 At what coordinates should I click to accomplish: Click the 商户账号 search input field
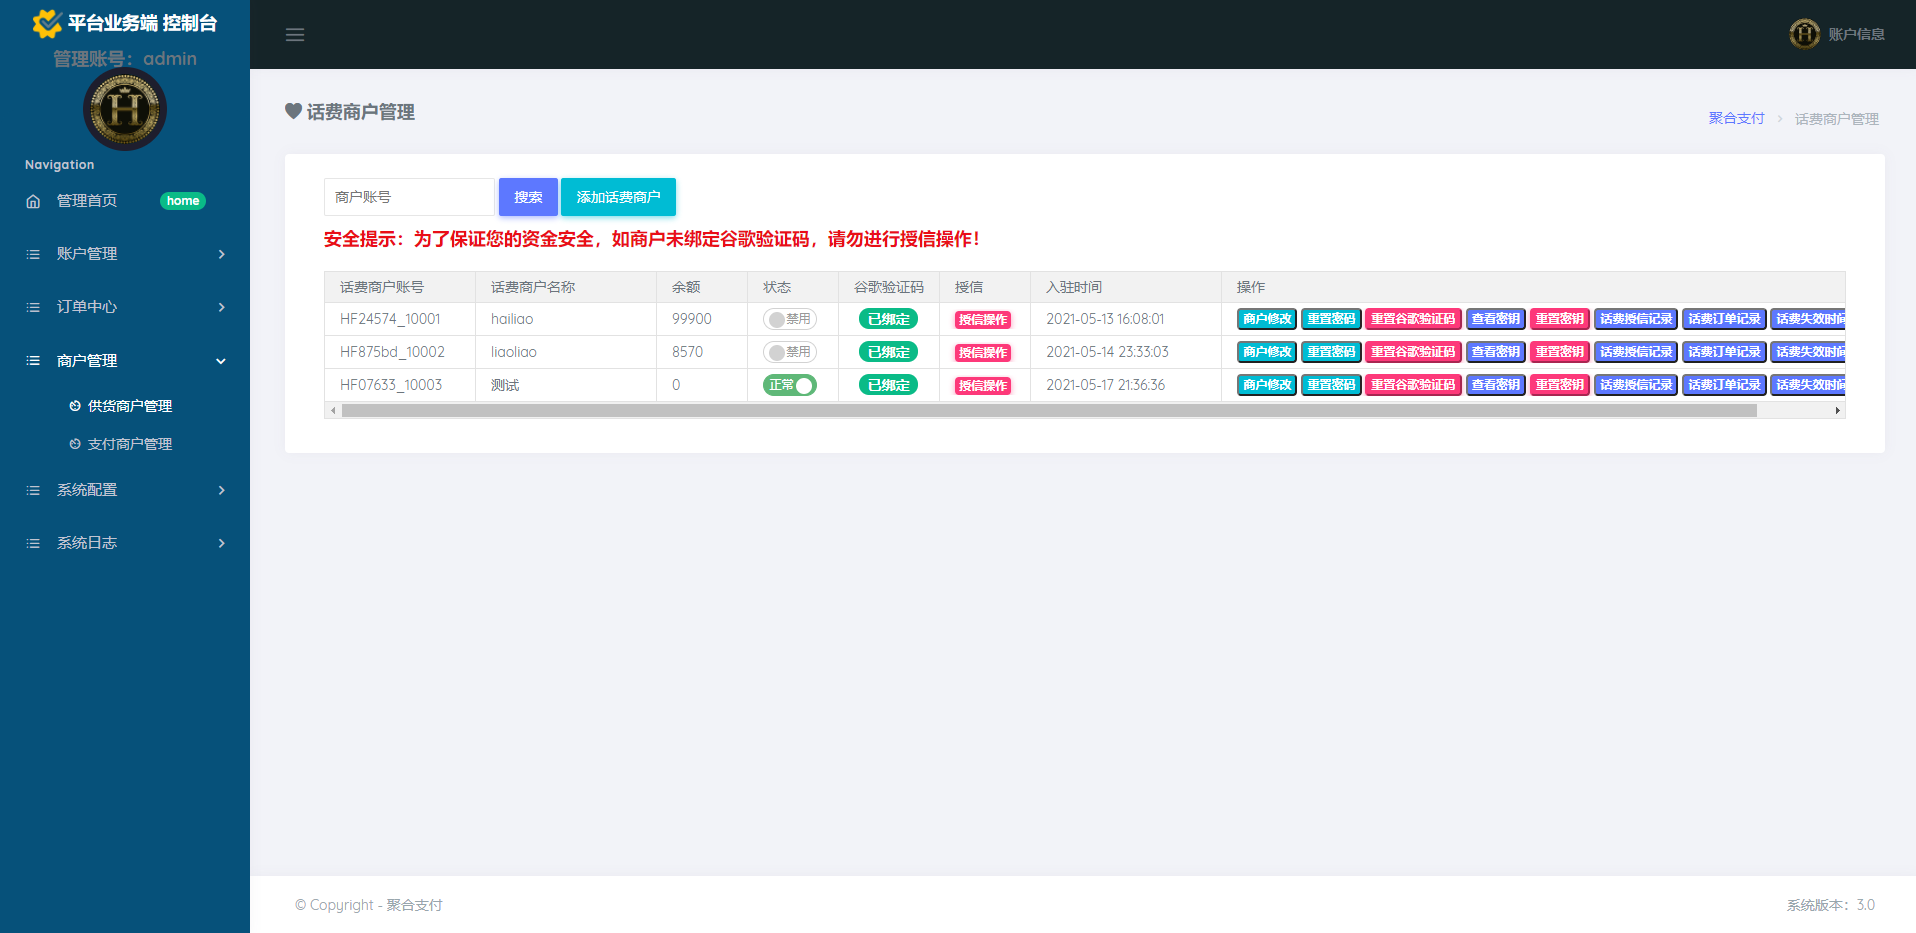[408, 197]
